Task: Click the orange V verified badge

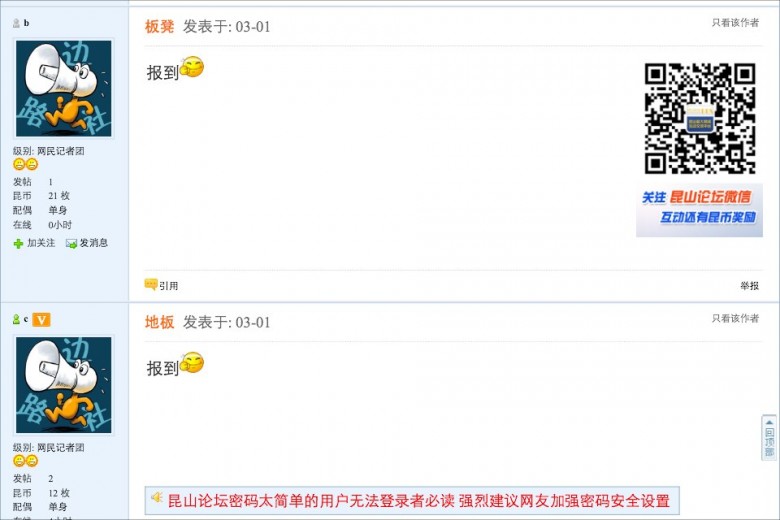Action: (41, 320)
